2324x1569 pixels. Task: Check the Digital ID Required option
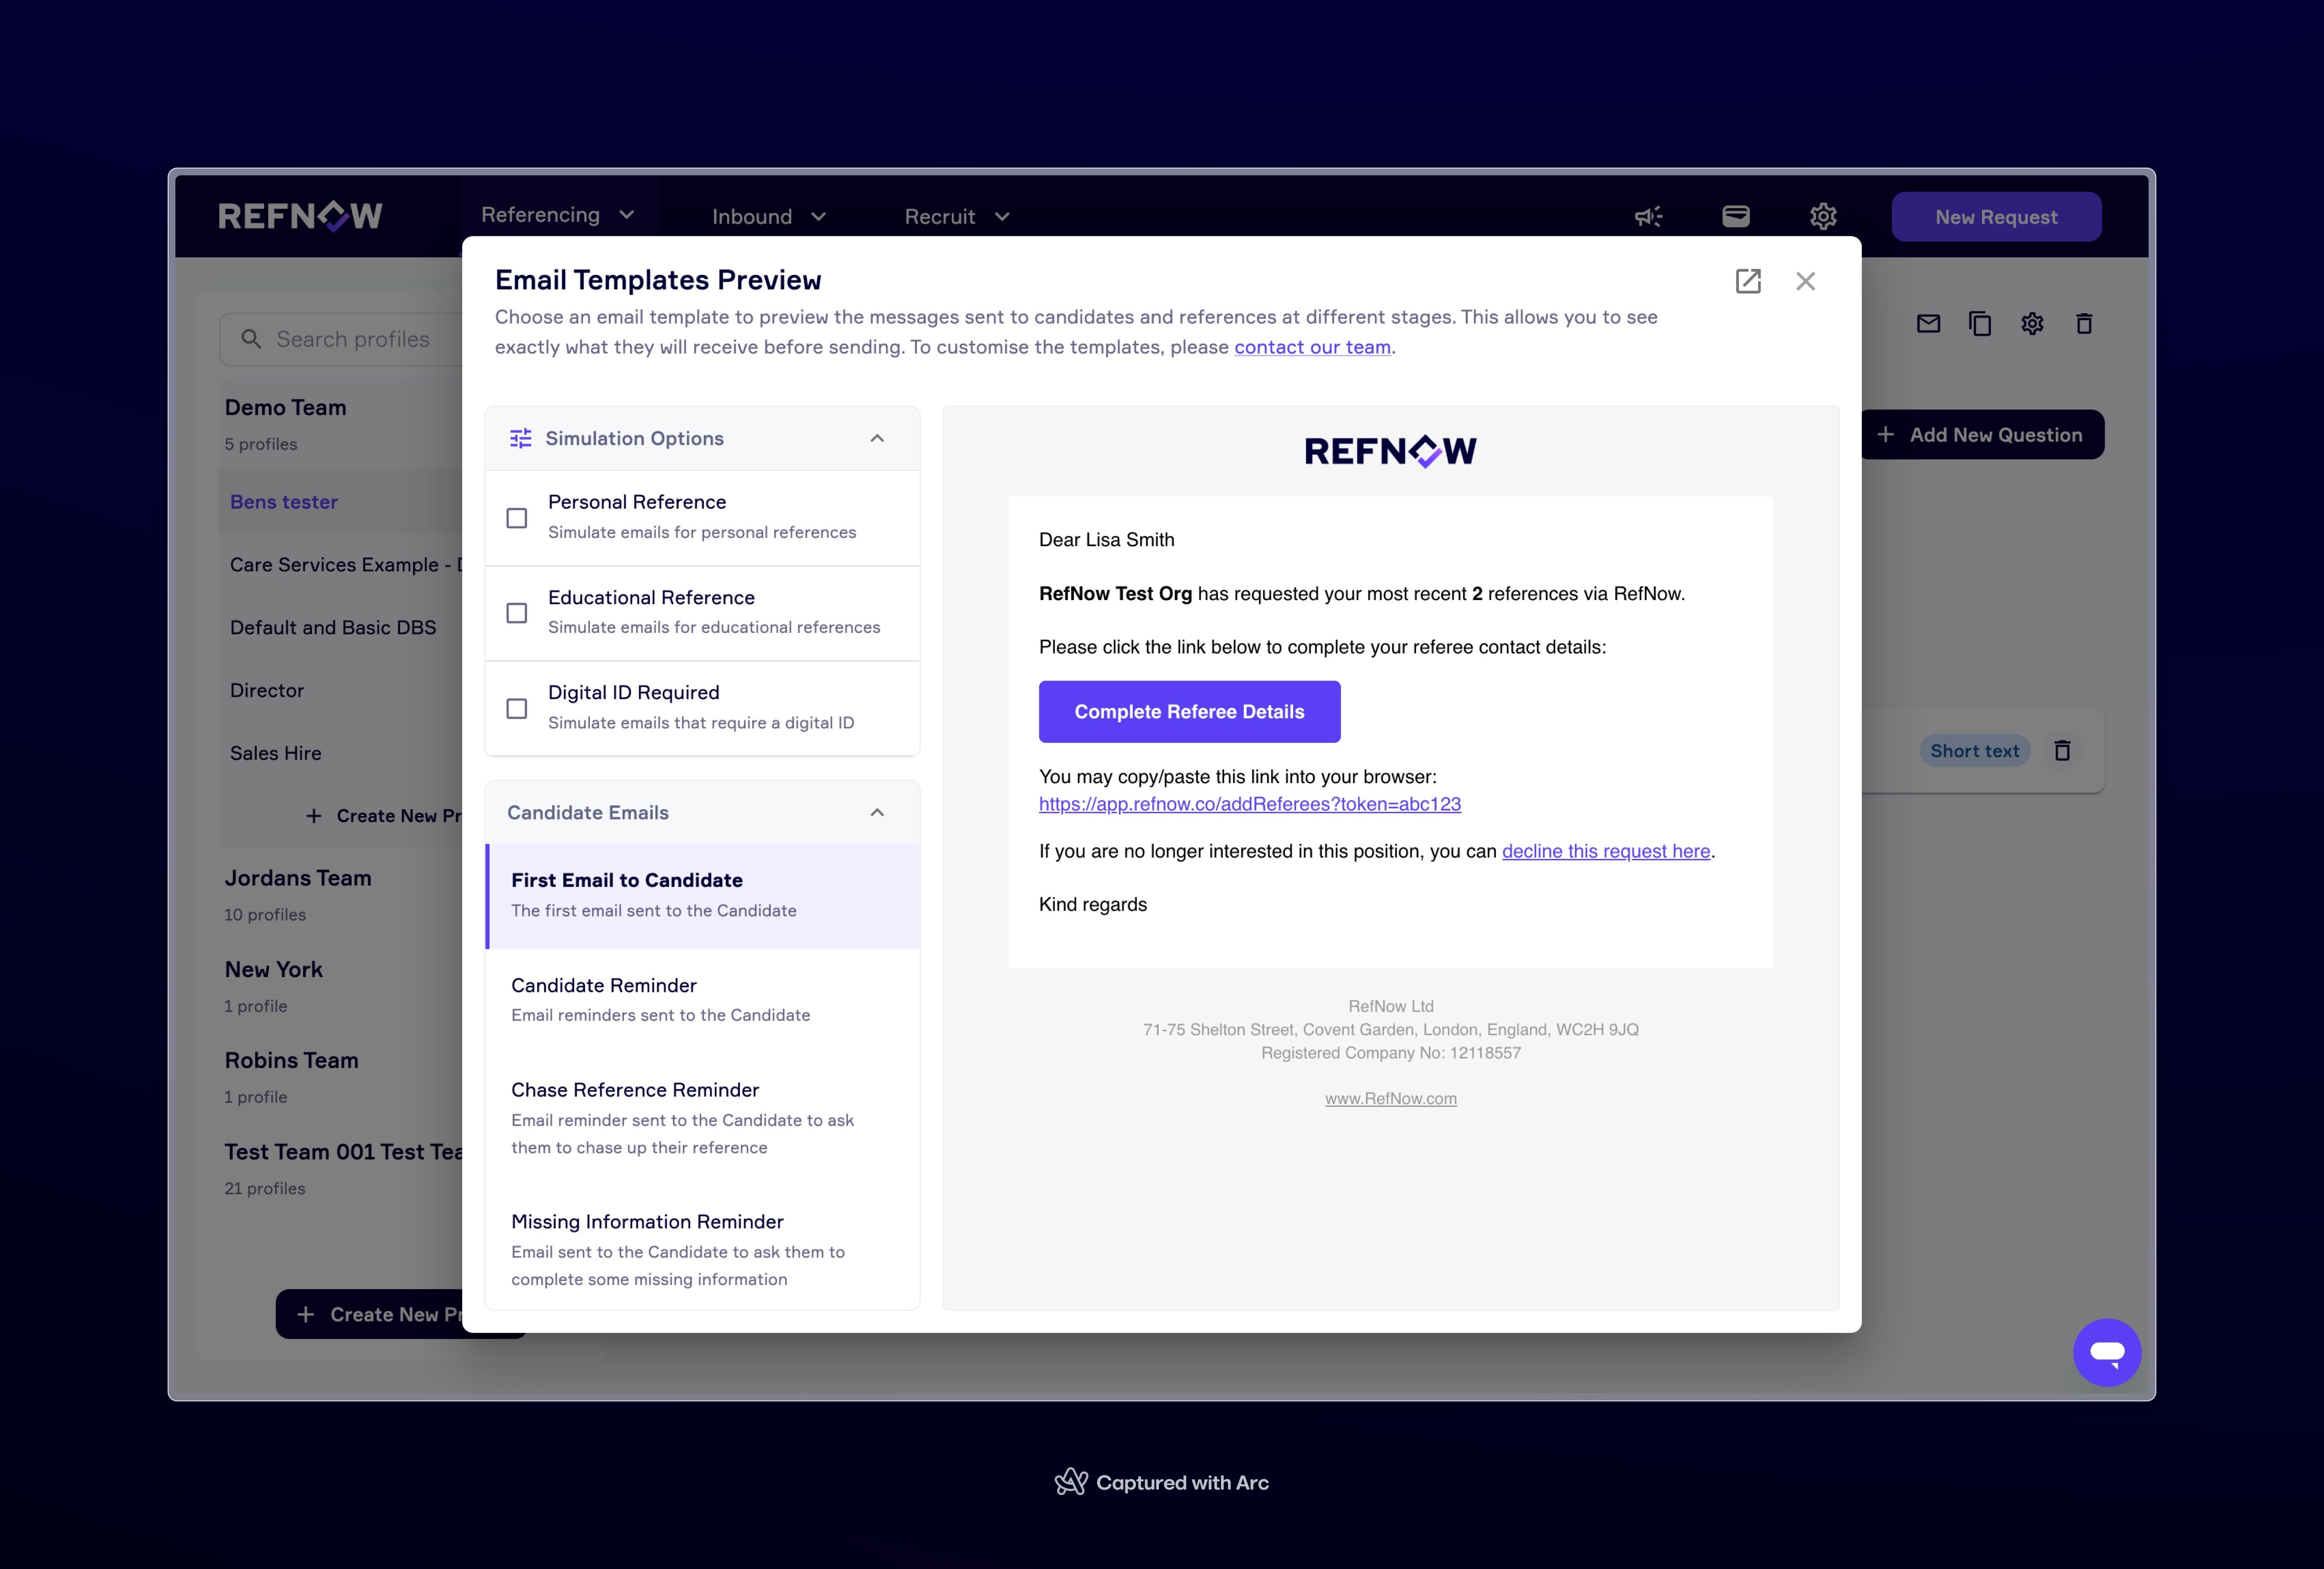click(x=517, y=708)
